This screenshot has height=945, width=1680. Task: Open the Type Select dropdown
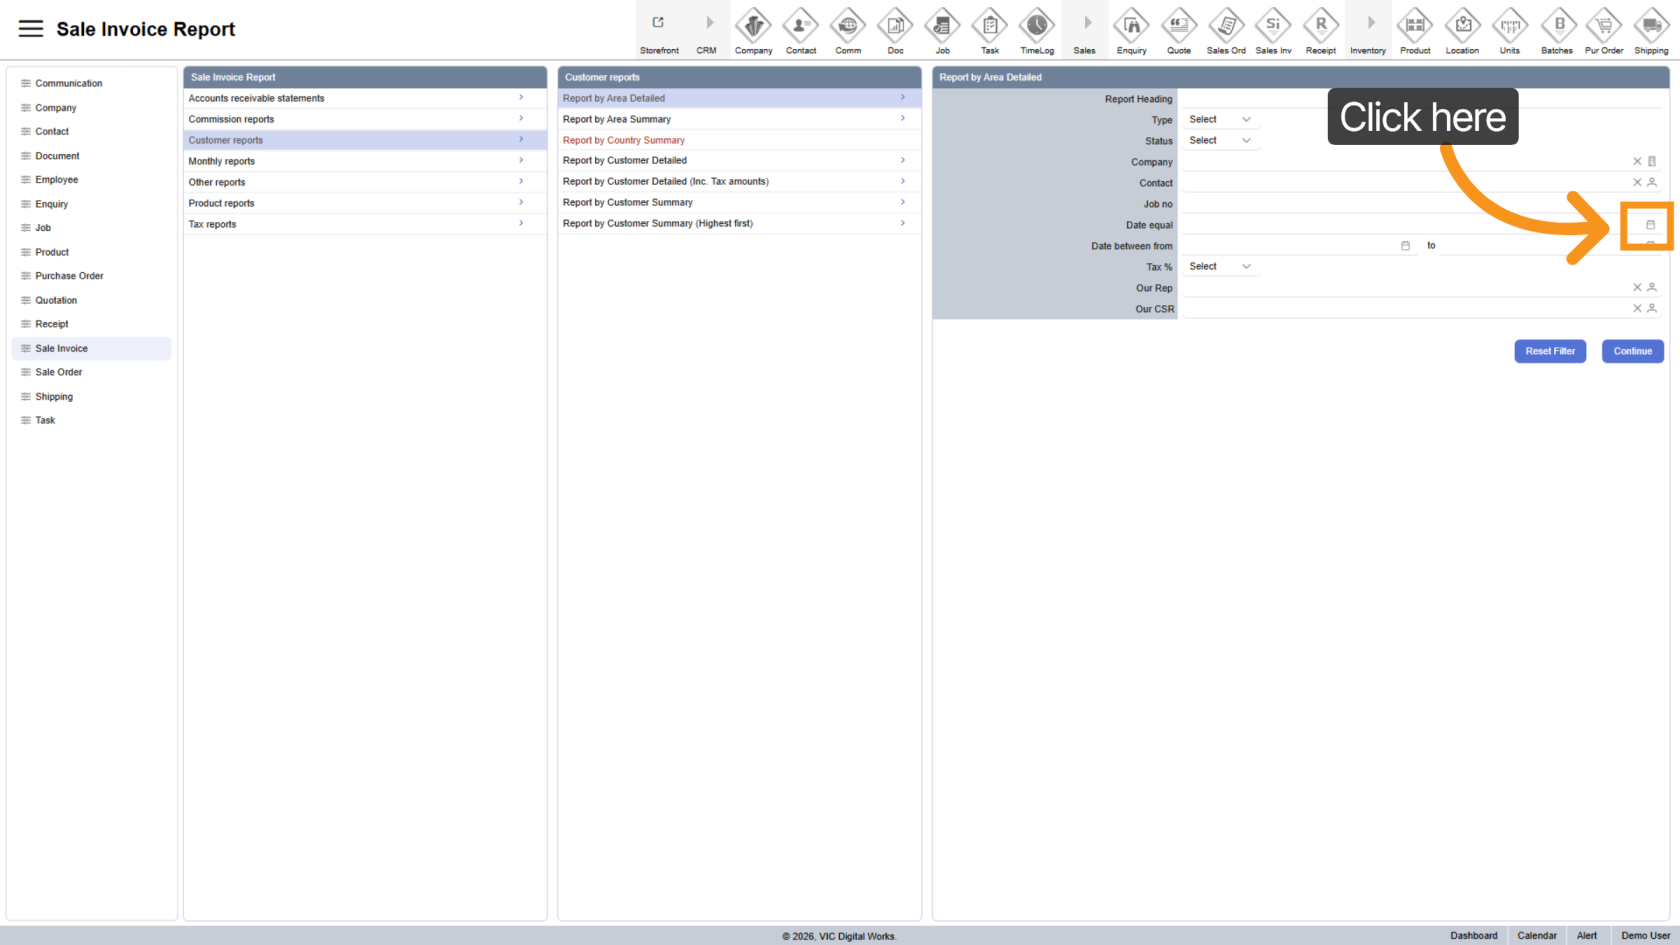click(1219, 120)
